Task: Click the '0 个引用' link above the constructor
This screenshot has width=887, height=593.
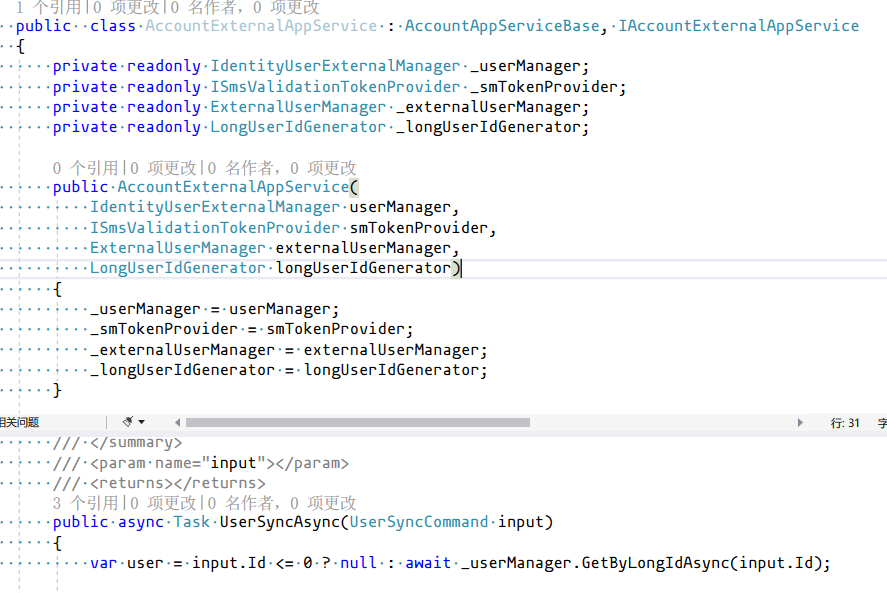Action: tap(81, 167)
